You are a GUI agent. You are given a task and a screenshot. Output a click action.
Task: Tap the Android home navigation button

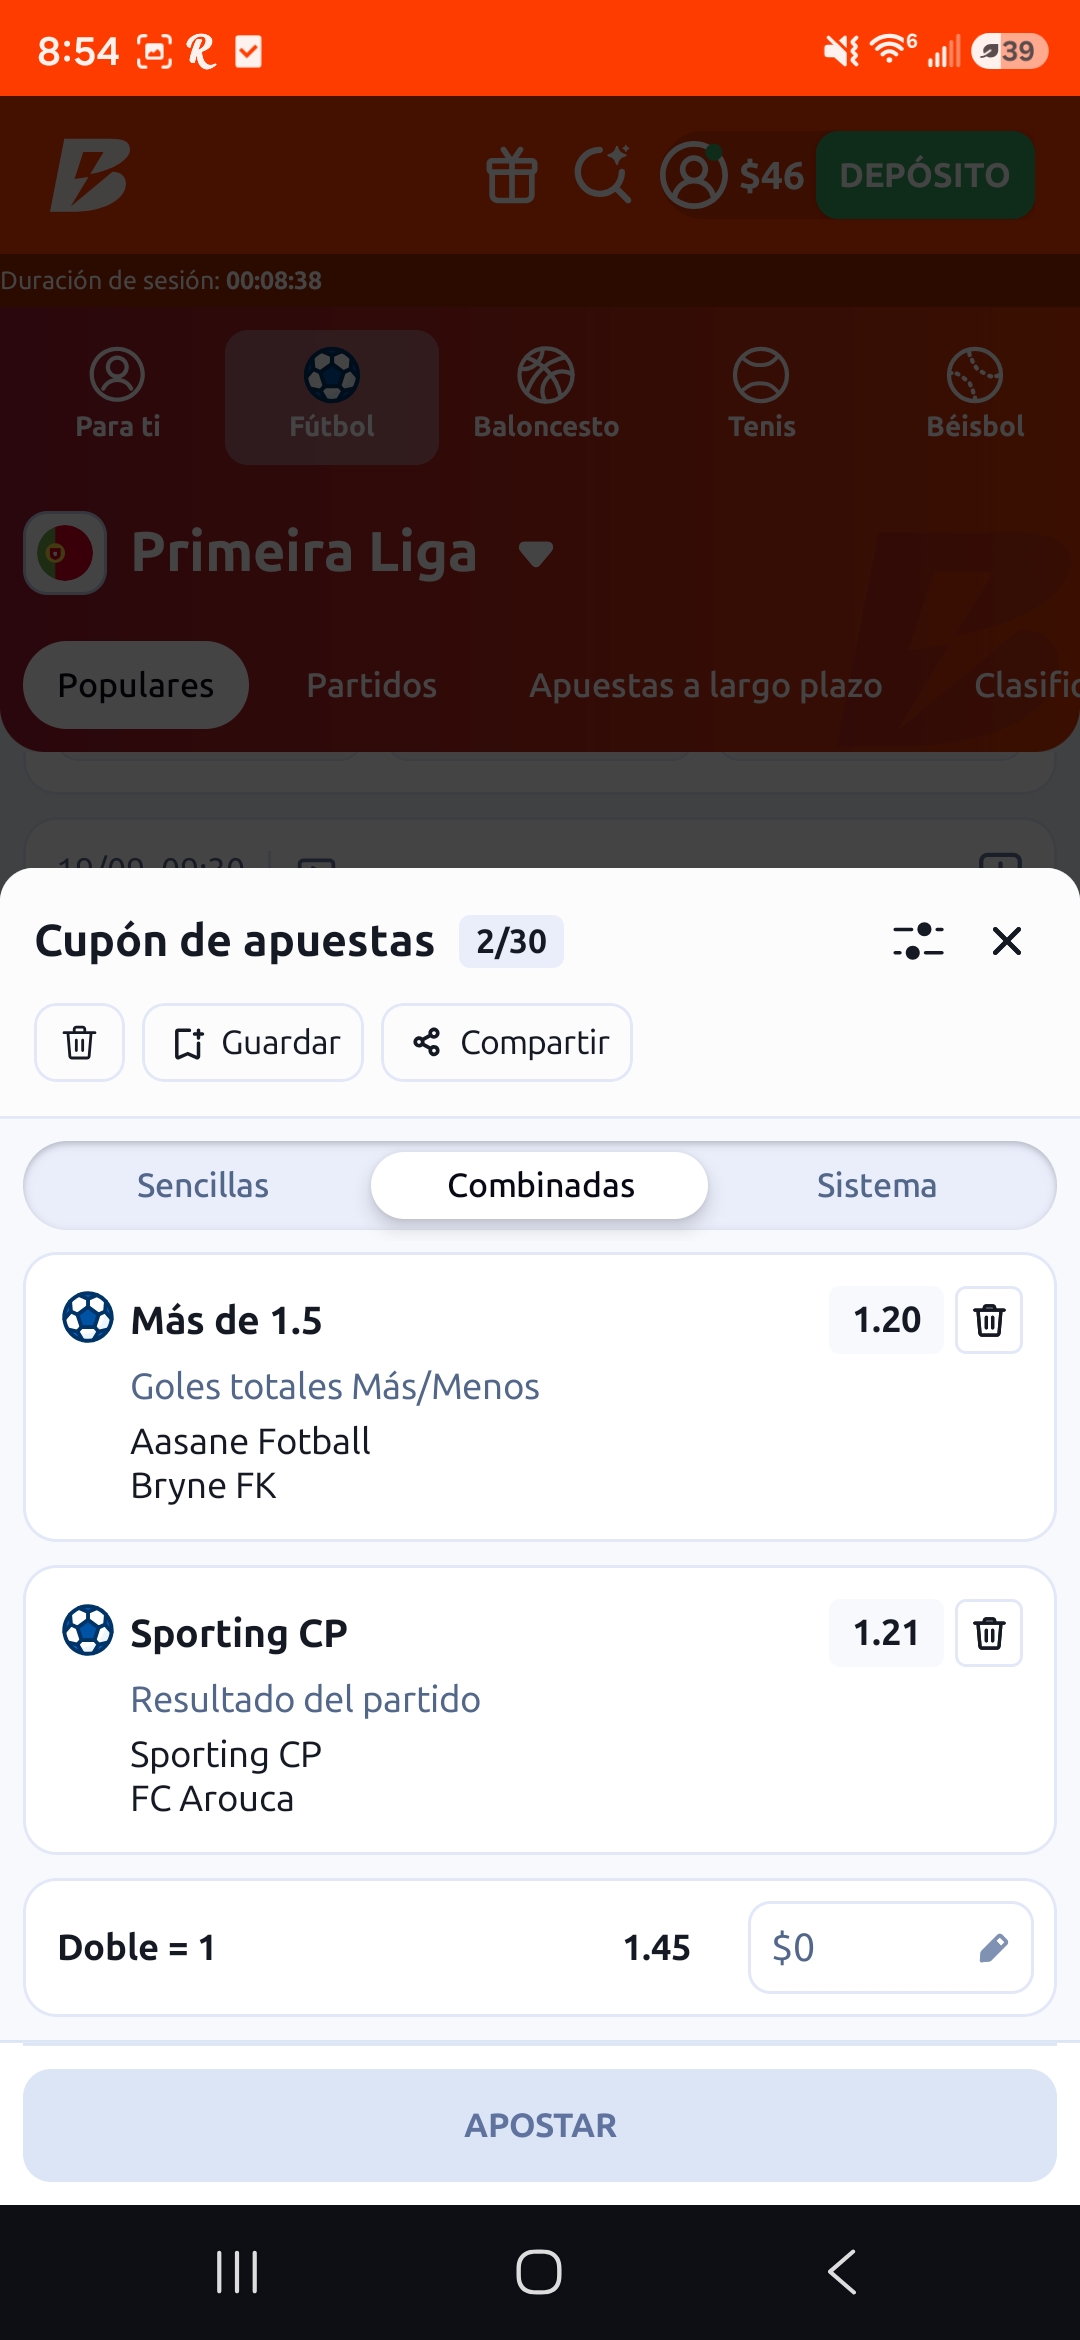click(539, 2272)
